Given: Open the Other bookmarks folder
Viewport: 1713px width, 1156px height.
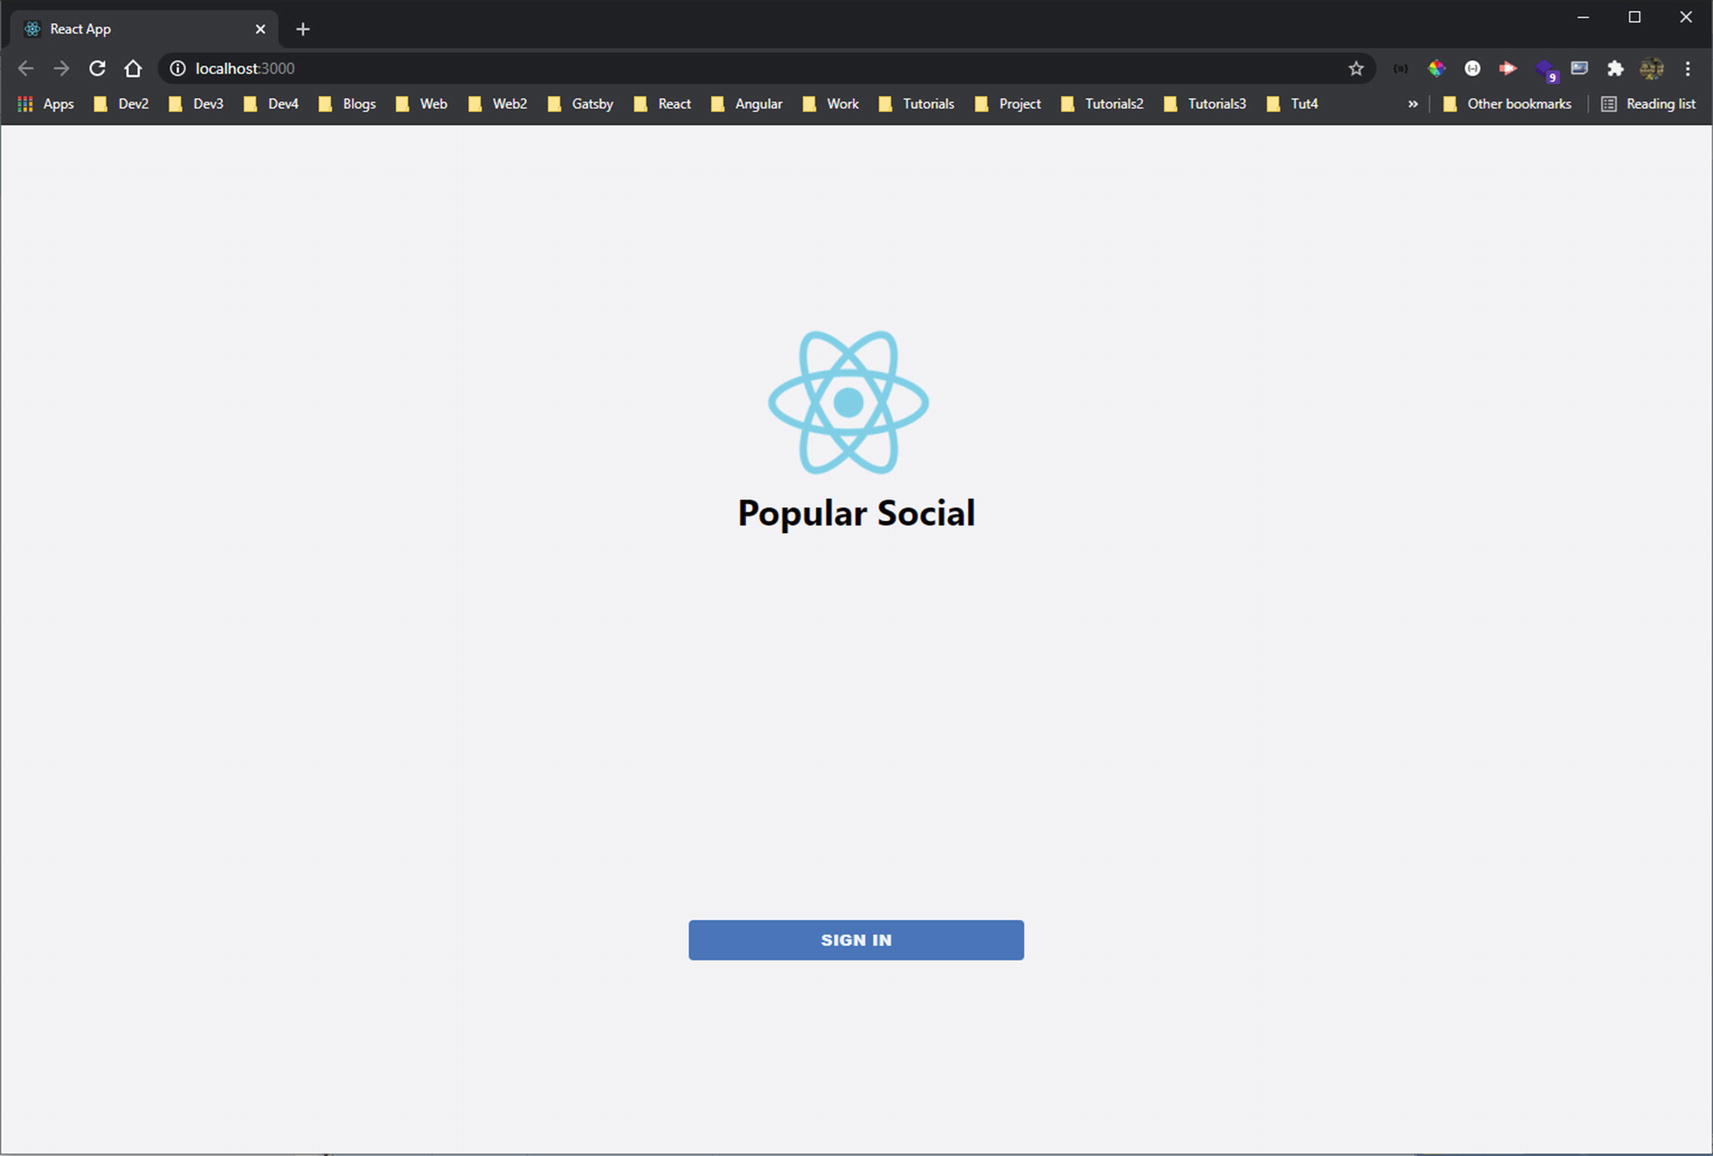Looking at the screenshot, I should click(1507, 104).
